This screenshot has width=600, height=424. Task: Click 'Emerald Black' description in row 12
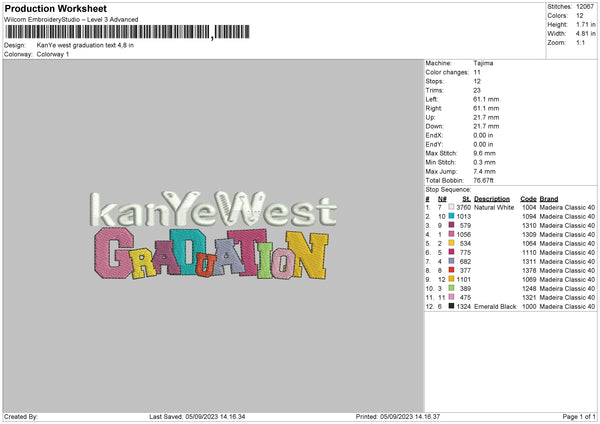pyautogui.click(x=495, y=307)
